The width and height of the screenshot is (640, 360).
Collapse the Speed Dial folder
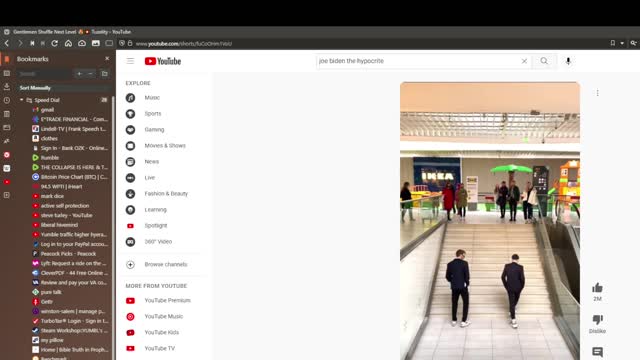point(22,100)
